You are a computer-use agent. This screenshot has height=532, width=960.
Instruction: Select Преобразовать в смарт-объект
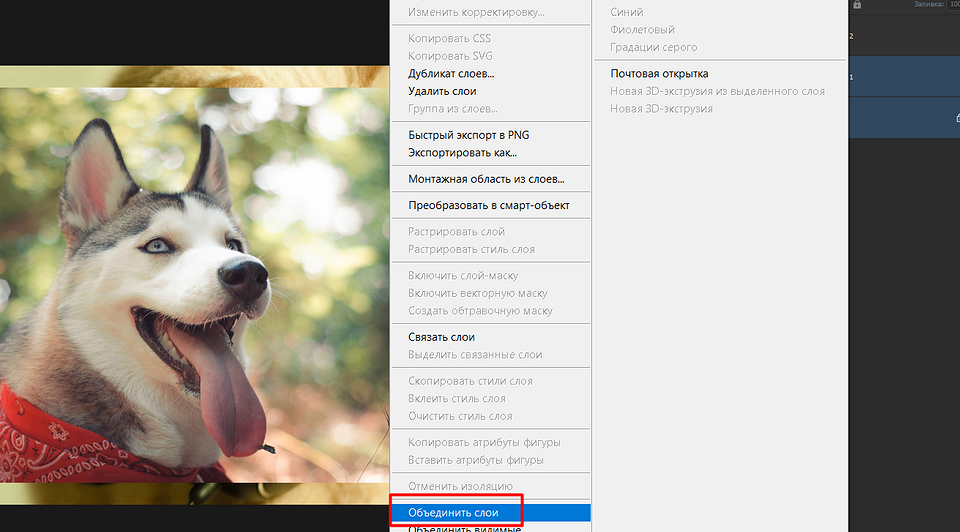pos(488,205)
